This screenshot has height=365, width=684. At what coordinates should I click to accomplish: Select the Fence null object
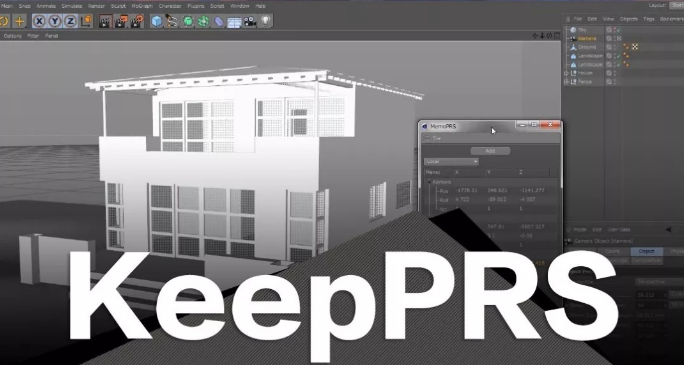tap(585, 82)
